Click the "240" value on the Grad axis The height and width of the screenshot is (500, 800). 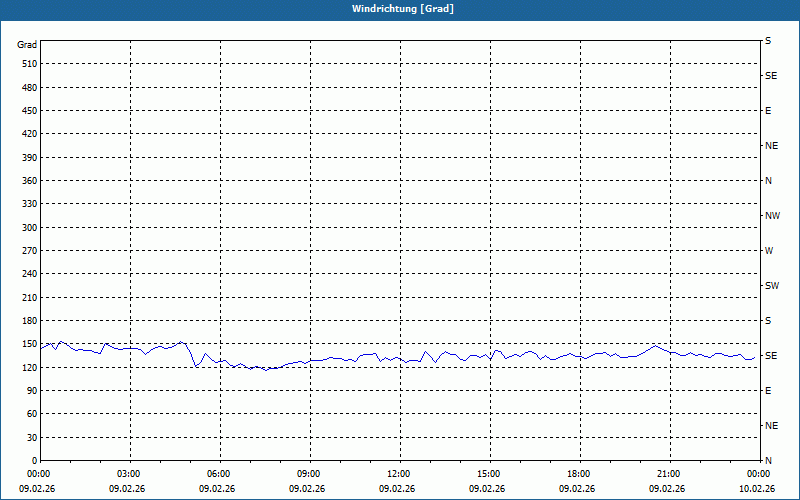30,274
